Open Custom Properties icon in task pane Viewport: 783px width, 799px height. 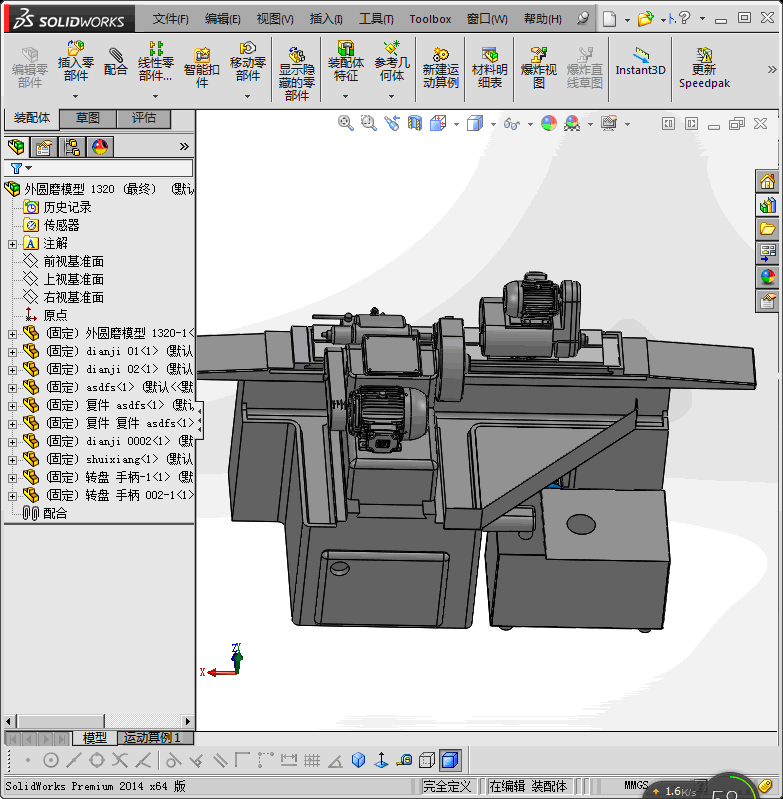click(x=767, y=301)
